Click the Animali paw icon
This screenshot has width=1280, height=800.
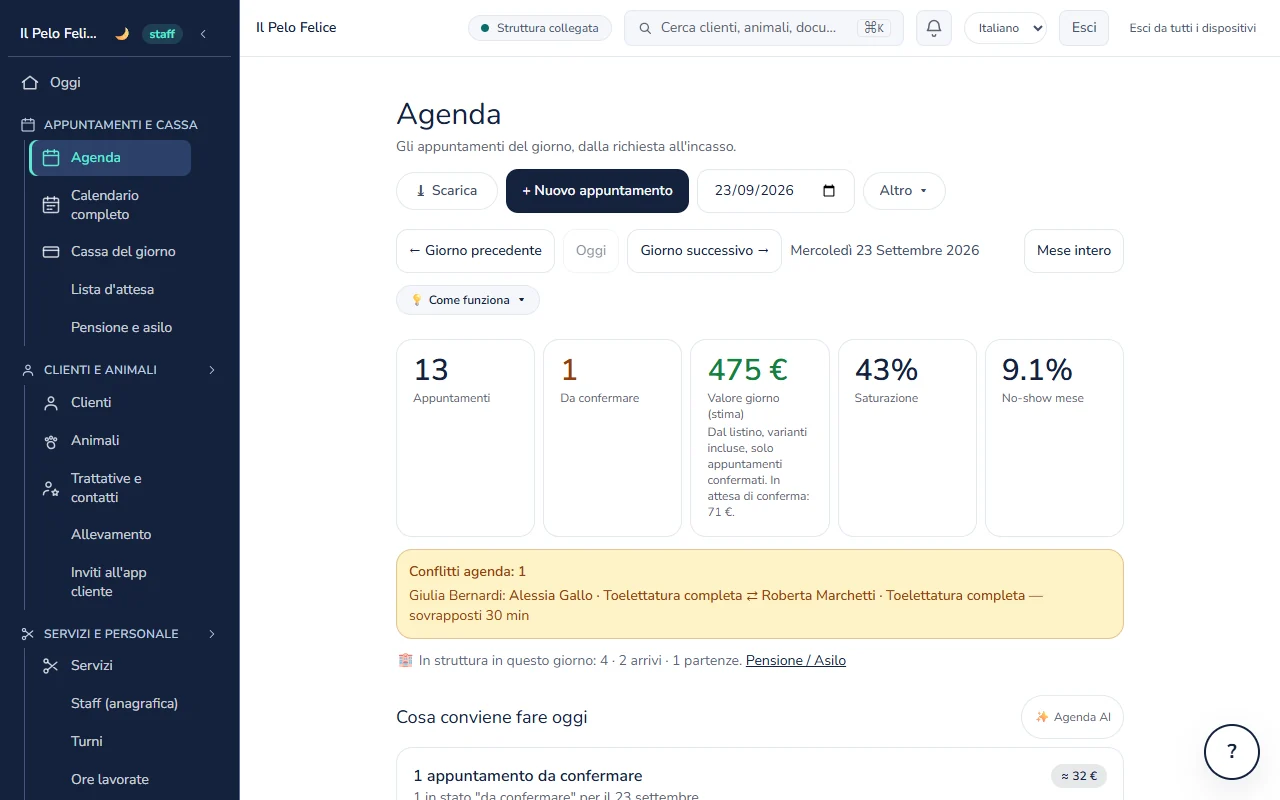pyautogui.click(x=51, y=441)
